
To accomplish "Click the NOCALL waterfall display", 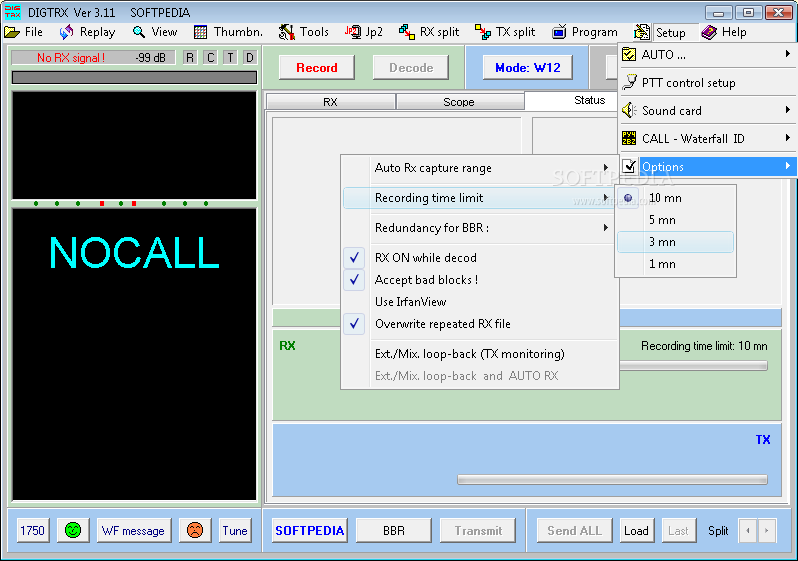I will 134,354.
